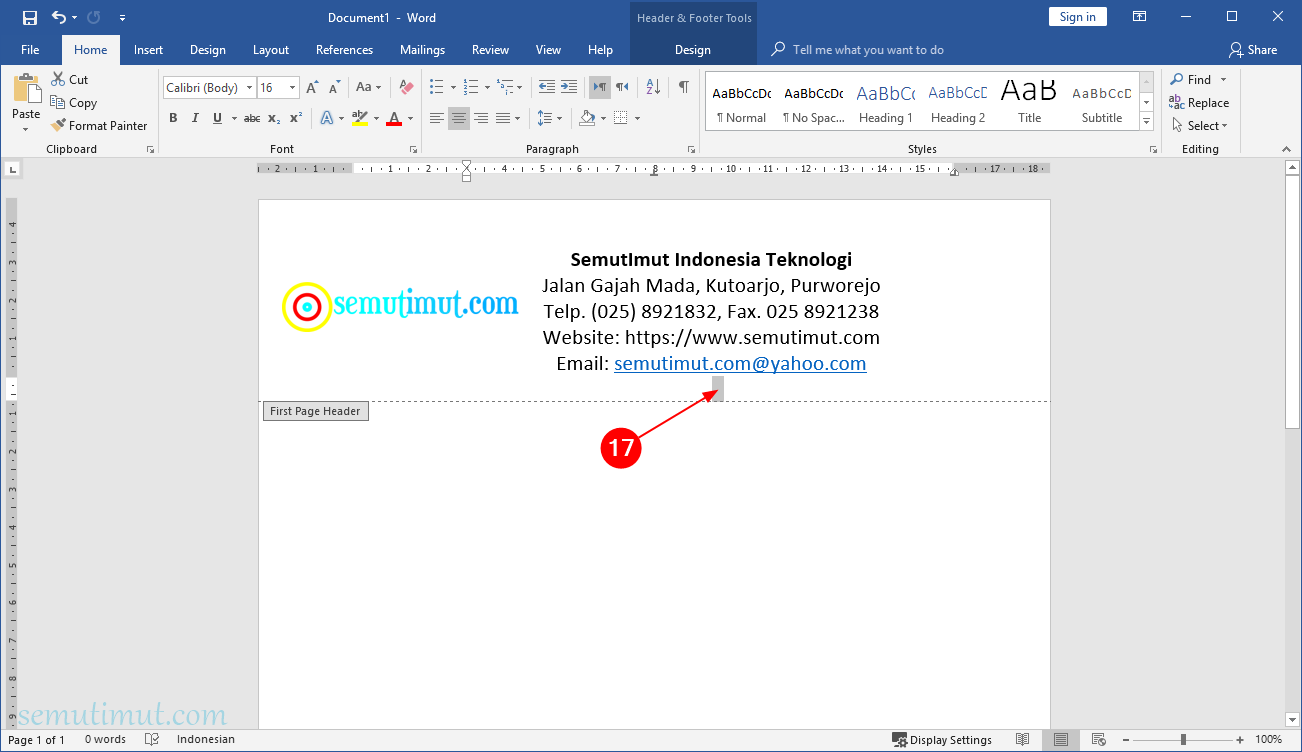Click the 100% zoom level
The height and width of the screenshot is (752, 1302).
click(1268, 740)
